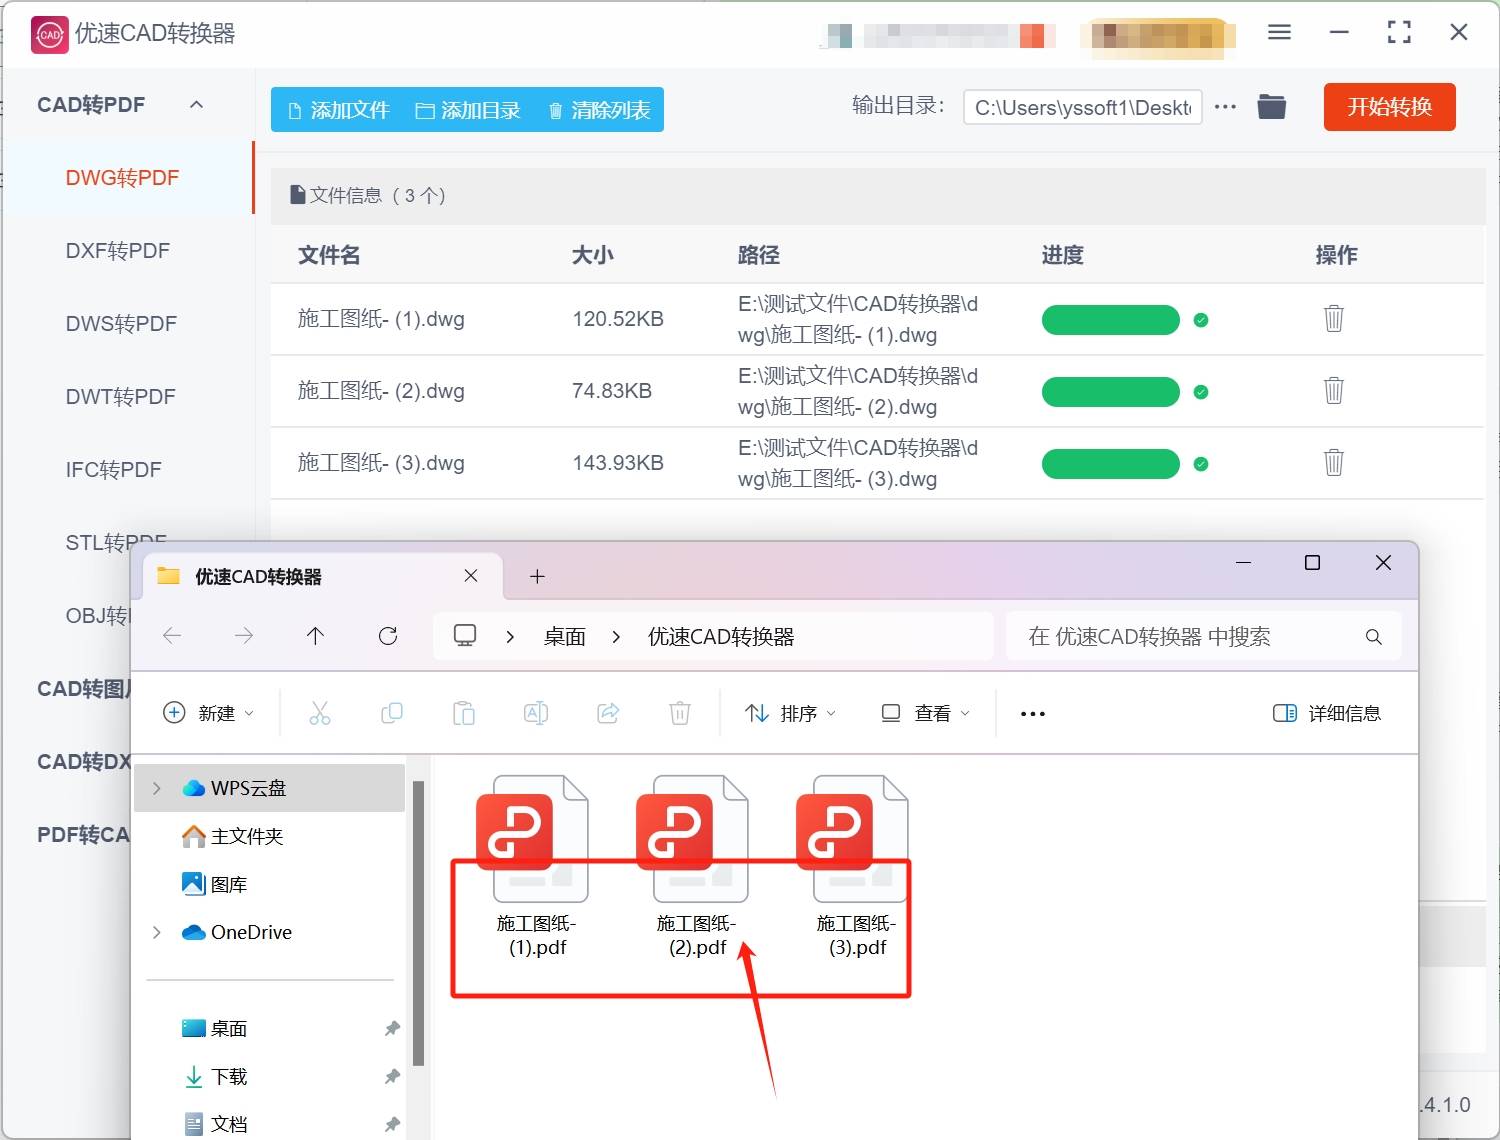Expand the chevron before 桌面 in the address bar
Image resolution: width=1500 pixels, height=1140 pixels.
(x=510, y=637)
